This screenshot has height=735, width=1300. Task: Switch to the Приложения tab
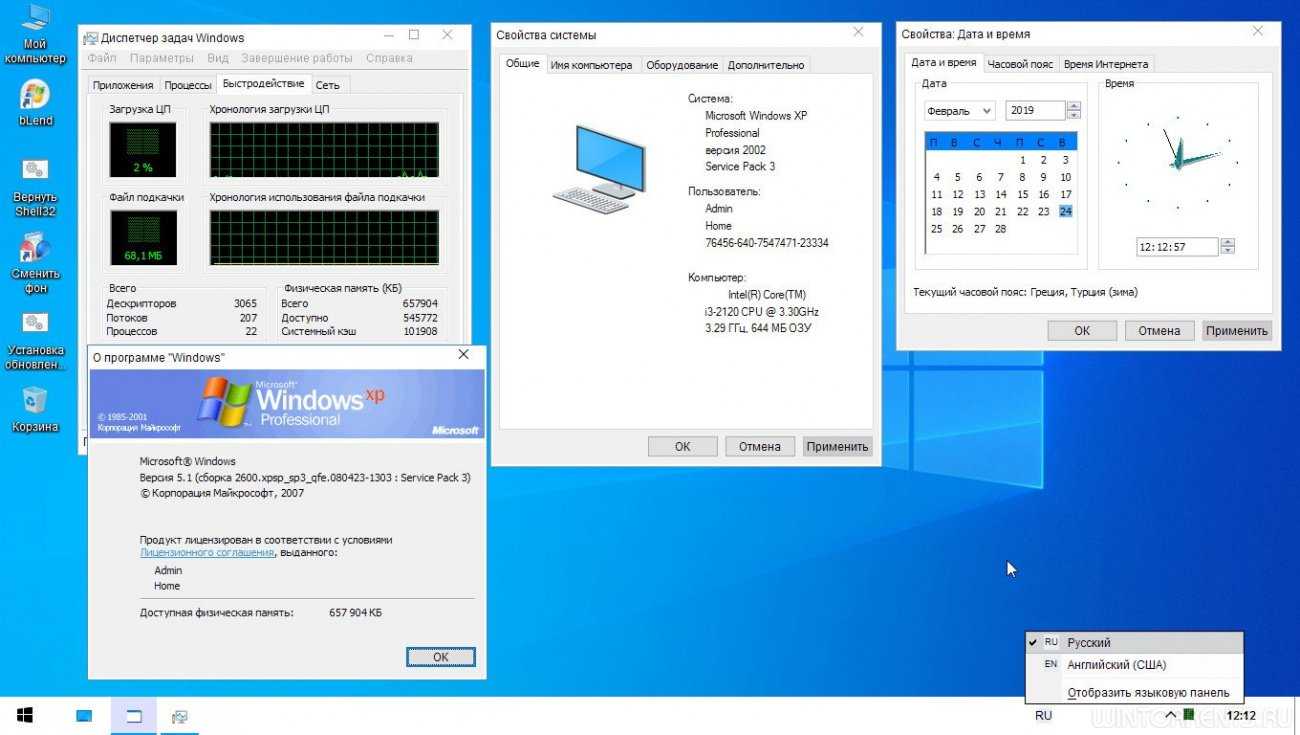click(x=122, y=85)
